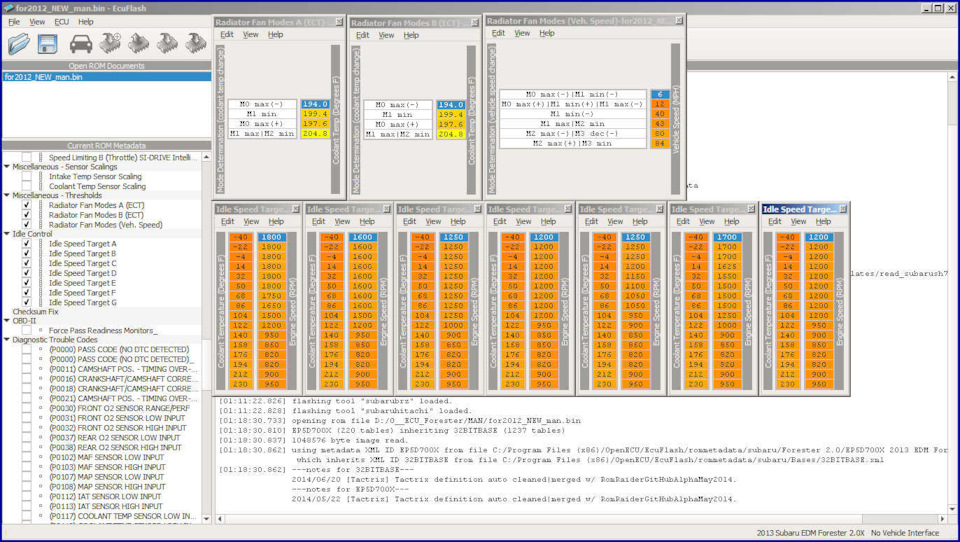
Task: Click the chip icon with plus badge
Action: point(110,43)
